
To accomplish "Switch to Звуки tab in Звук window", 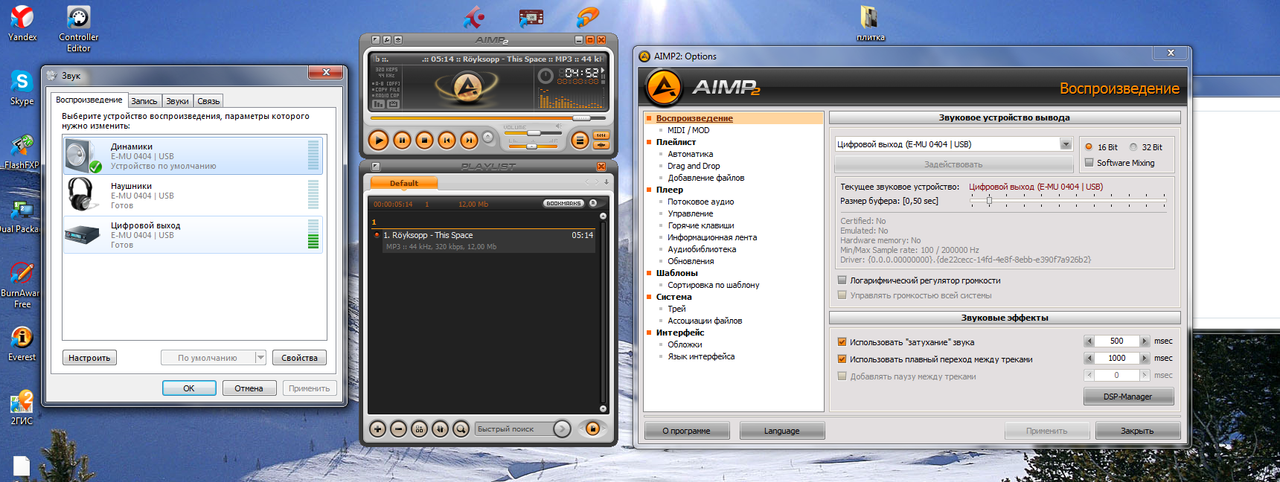I will 177,101.
